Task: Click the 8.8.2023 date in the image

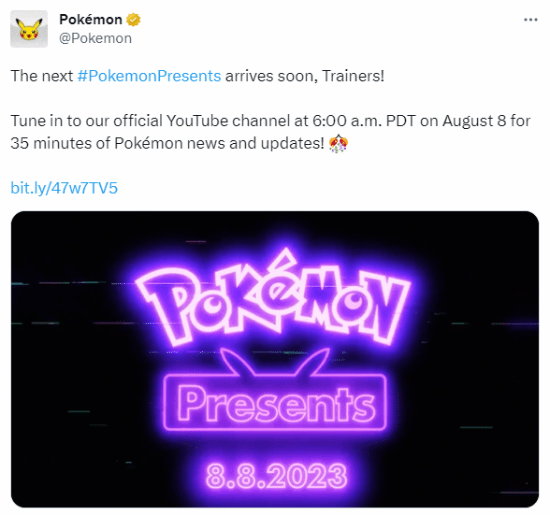Action: point(276,476)
